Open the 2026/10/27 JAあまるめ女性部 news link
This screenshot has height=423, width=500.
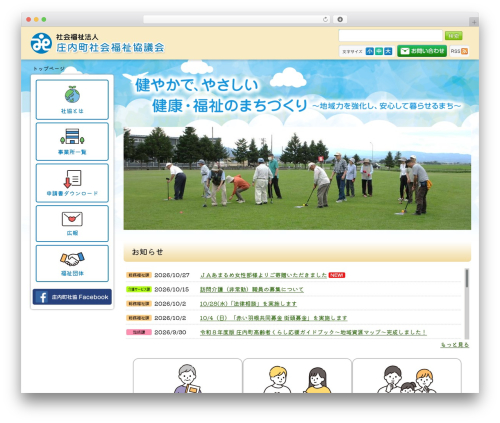(x=263, y=275)
